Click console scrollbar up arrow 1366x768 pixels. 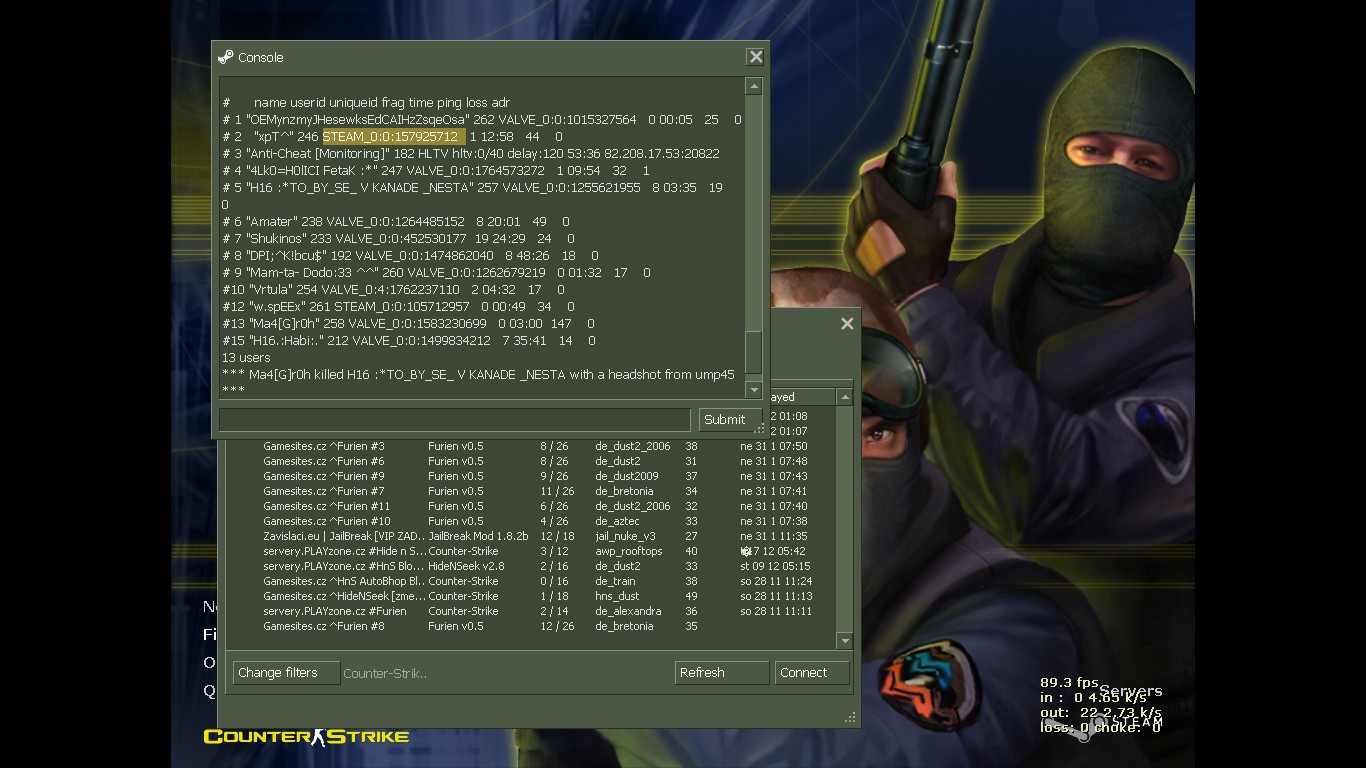coord(754,87)
